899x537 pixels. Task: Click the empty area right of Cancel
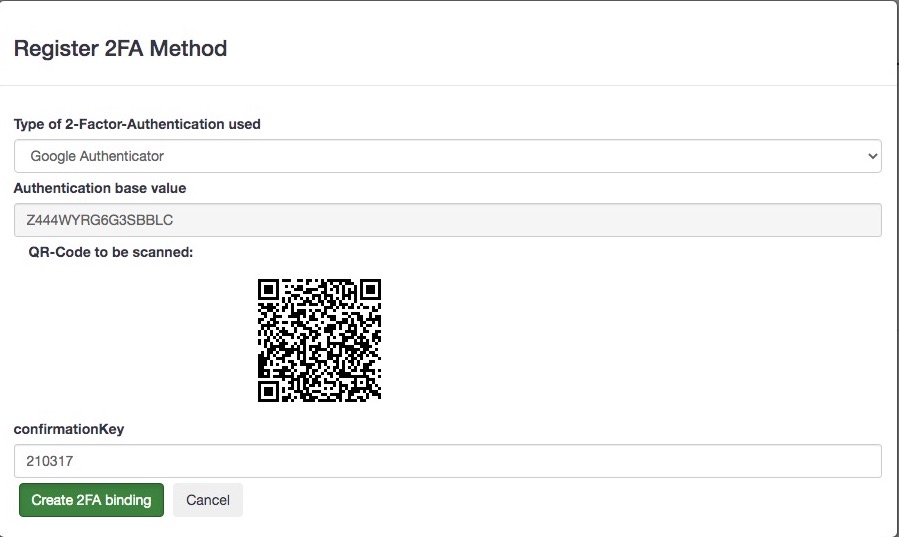point(550,500)
